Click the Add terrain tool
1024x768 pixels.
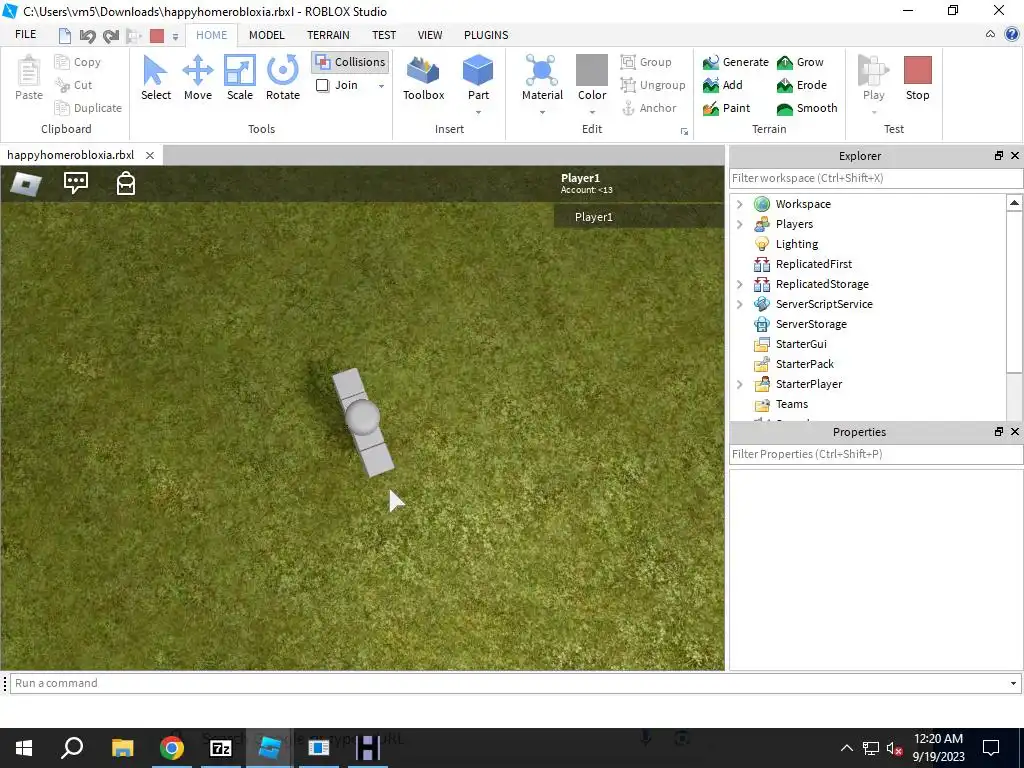723,85
